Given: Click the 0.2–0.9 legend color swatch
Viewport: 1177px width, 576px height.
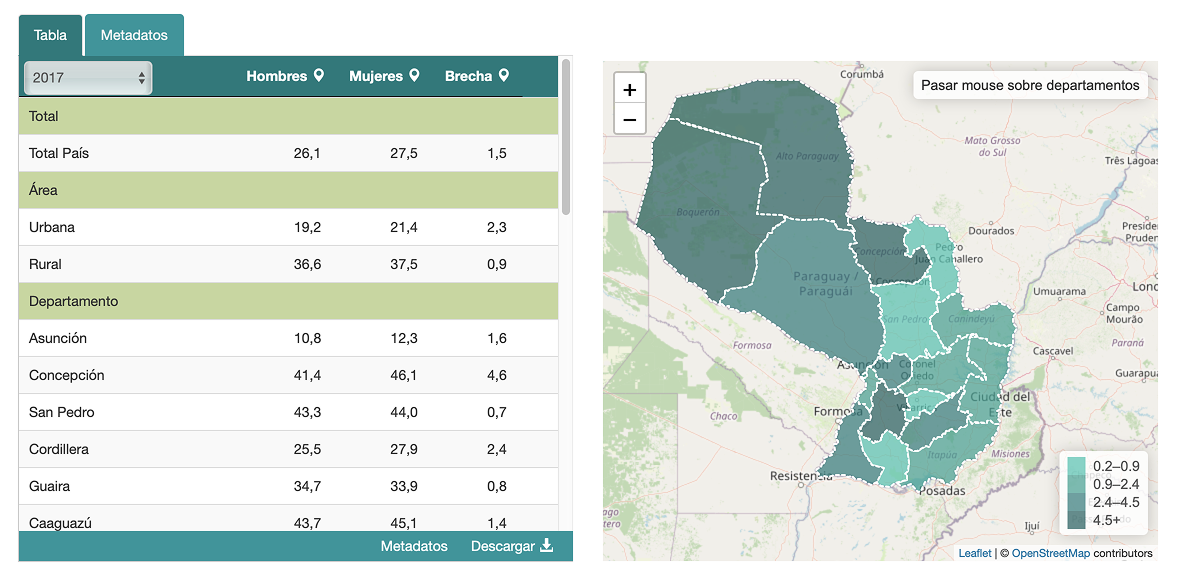Looking at the screenshot, I should tap(1076, 466).
